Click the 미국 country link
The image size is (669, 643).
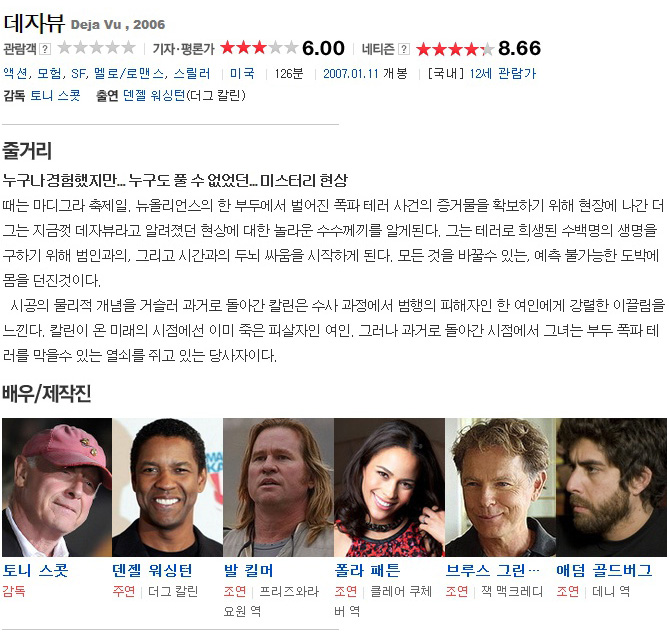[242, 74]
